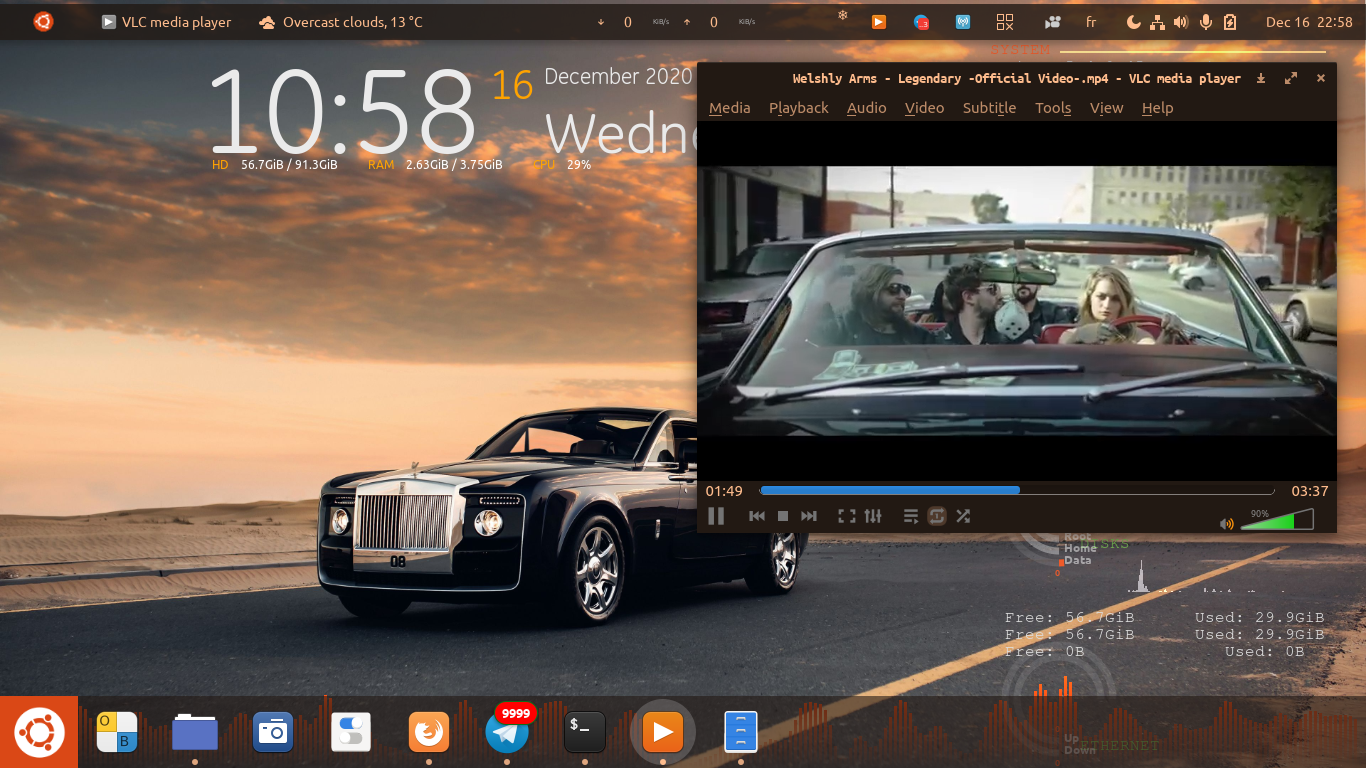Open weather indicator Overcast clouds 13 °C
Viewport: 1366px width, 768px height.
340,22
